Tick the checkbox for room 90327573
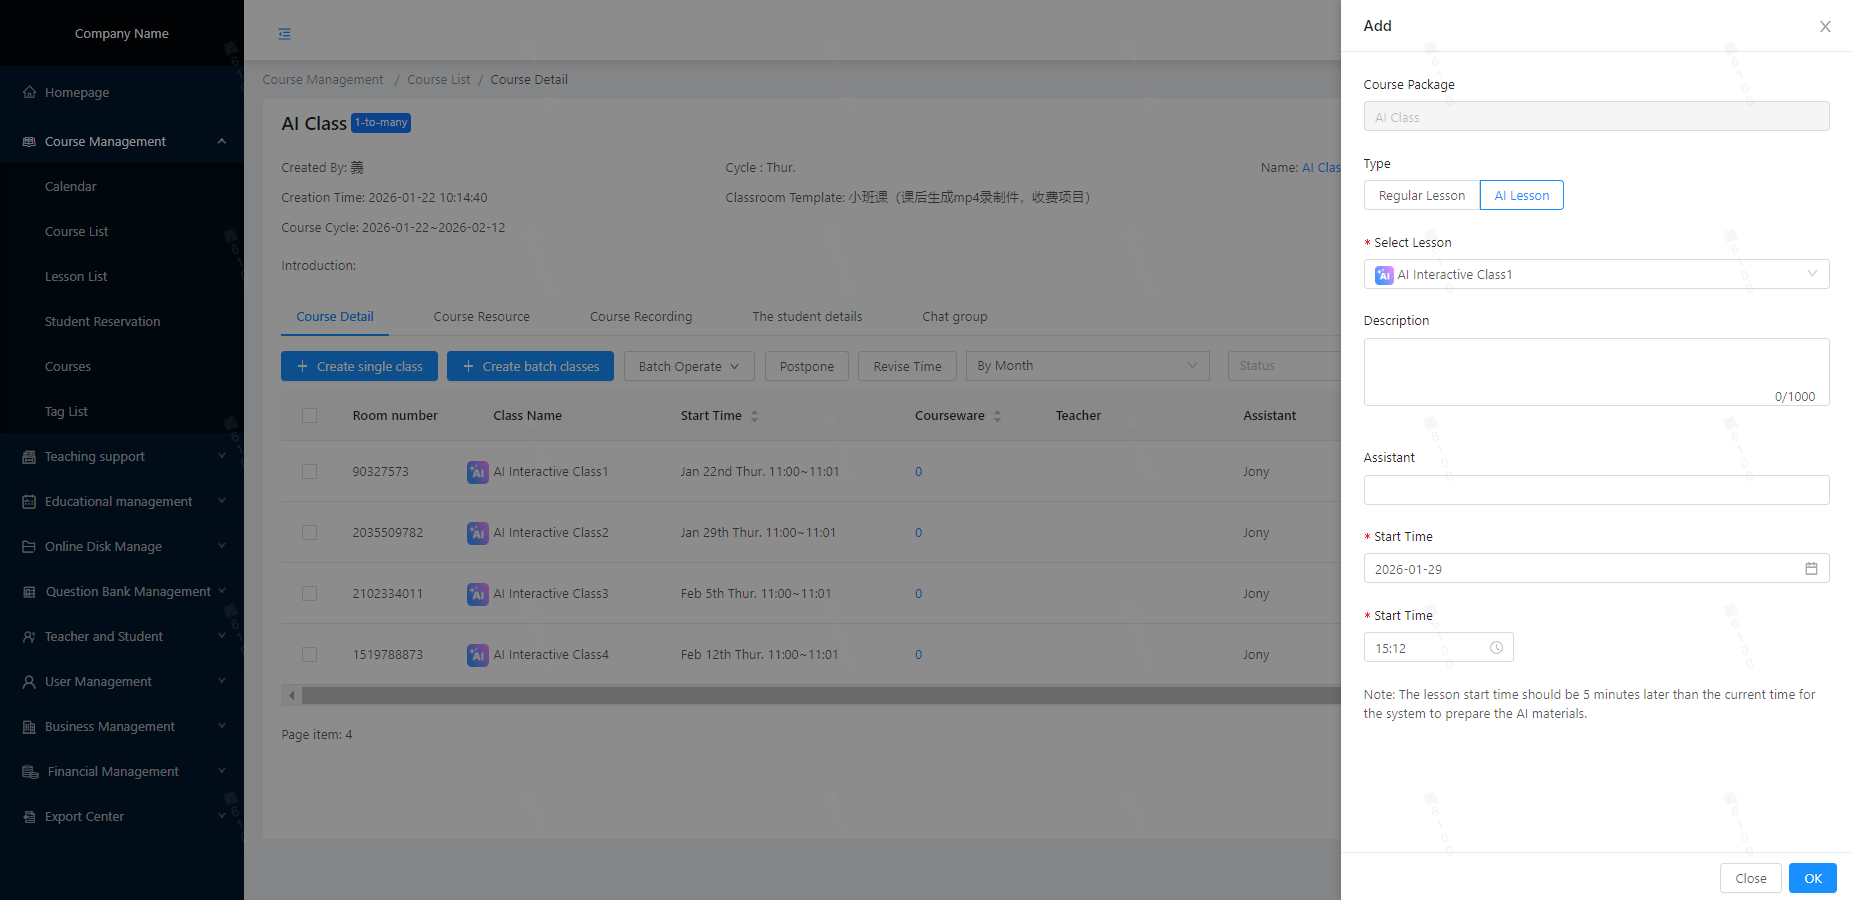This screenshot has height=900, width=1851. [x=310, y=472]
